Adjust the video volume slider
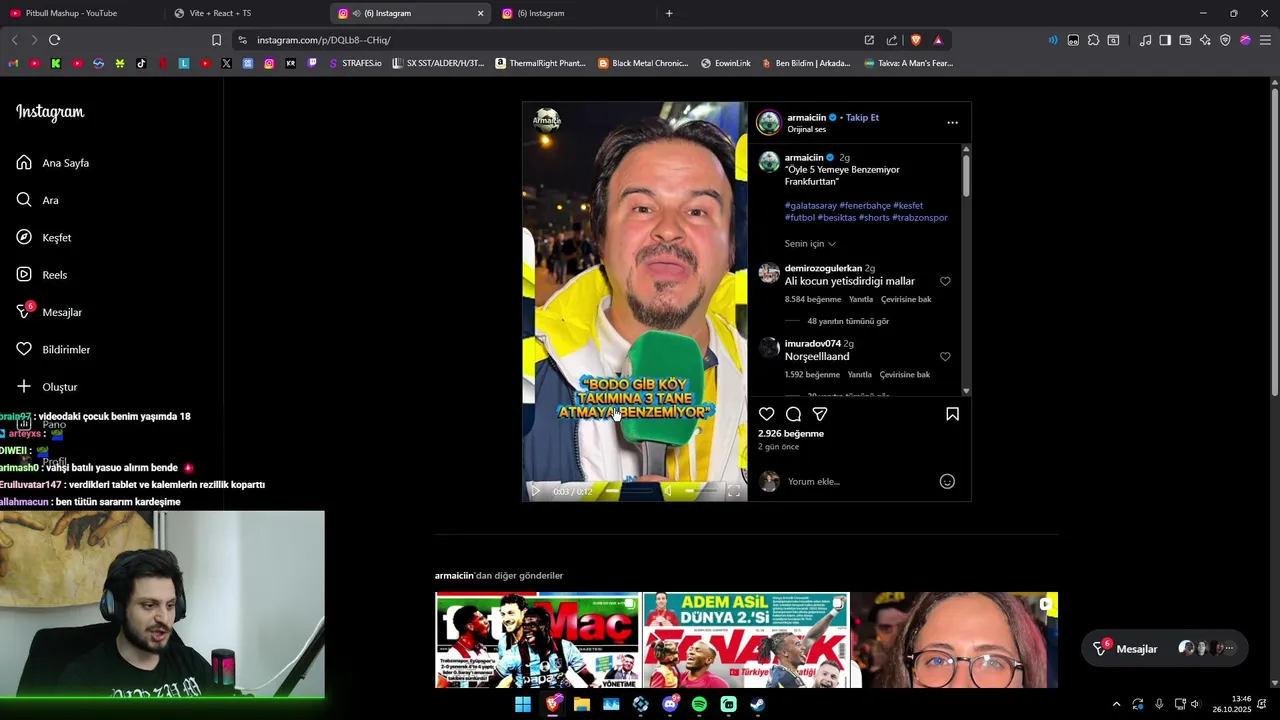 coord(699,491)
